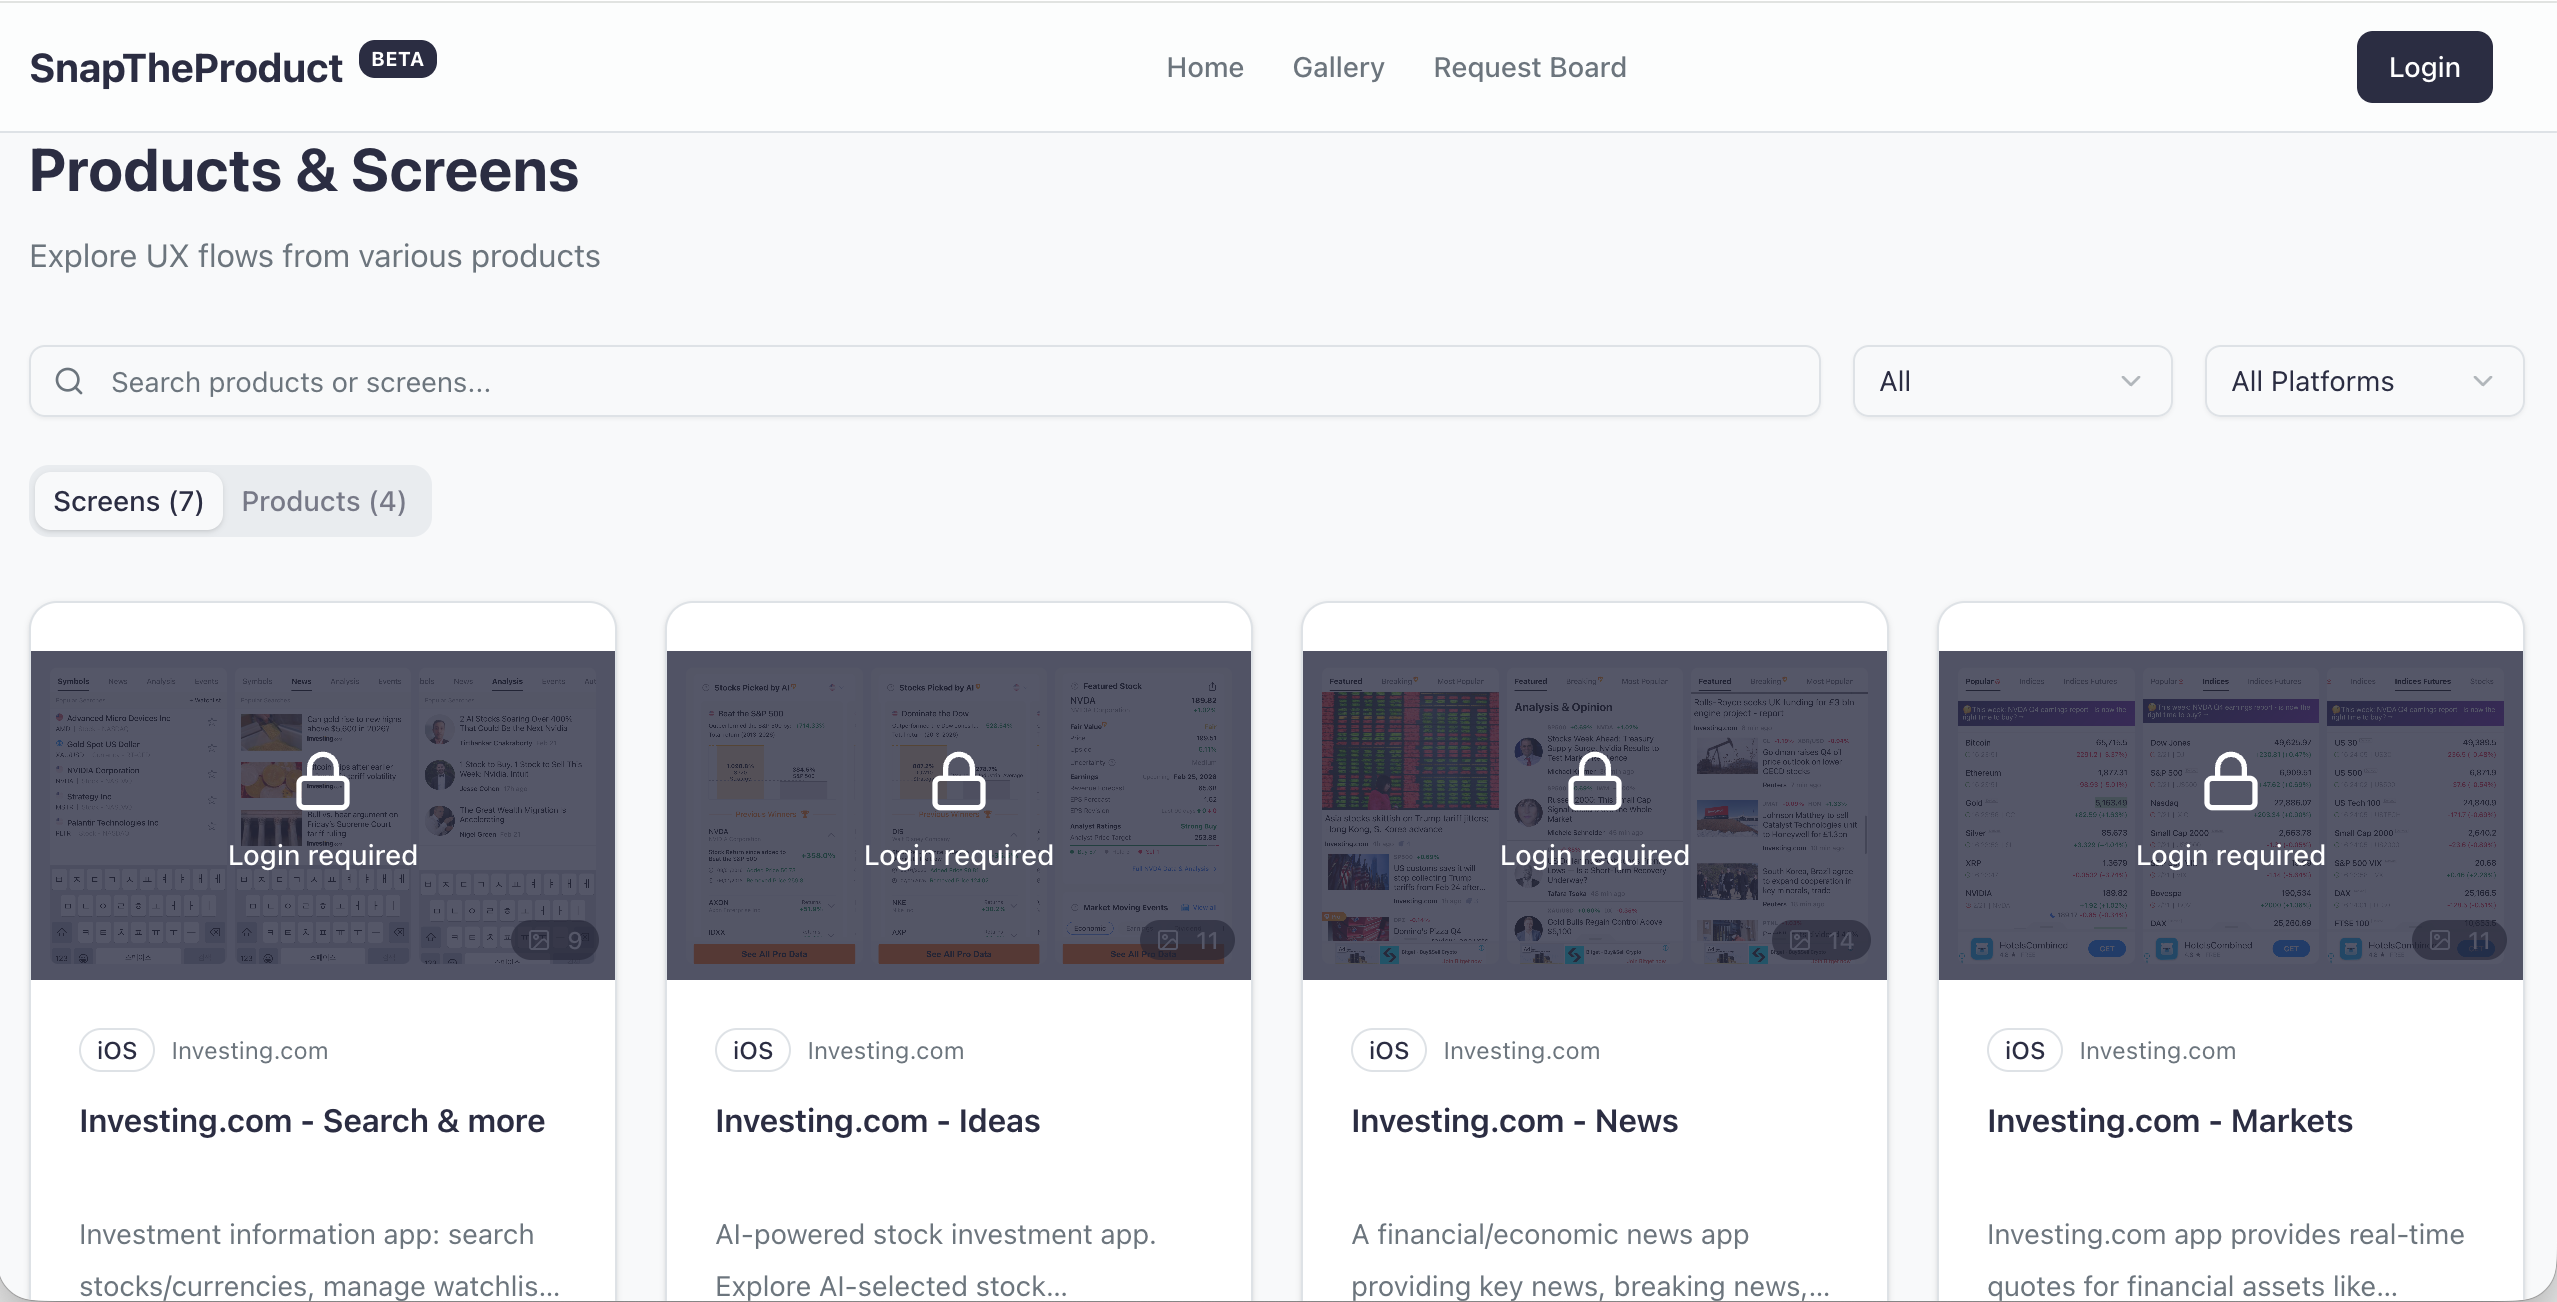The height and width of the screenshot is (1302, 2557).
Task: Open the Request Board page
Action: (x=1529, y=67)
